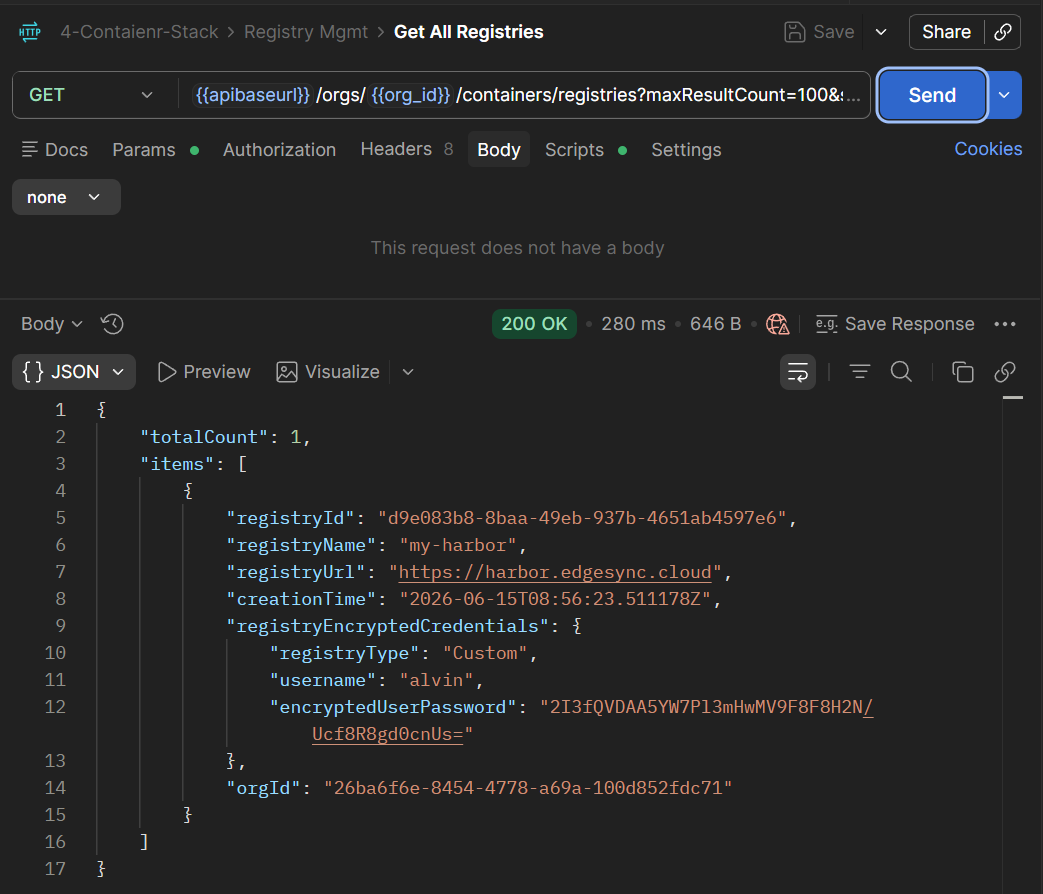Click the totalCount key on line 2
Screen dimensions: 1043x894
(x=204, y=436)
